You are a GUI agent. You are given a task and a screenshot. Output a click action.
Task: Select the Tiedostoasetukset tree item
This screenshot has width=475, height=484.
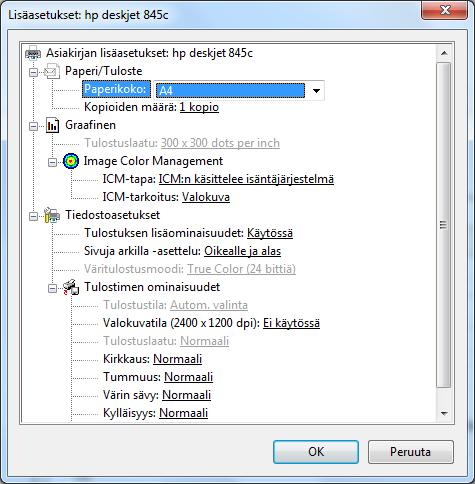pyautogui.click(x=112, y=215)
